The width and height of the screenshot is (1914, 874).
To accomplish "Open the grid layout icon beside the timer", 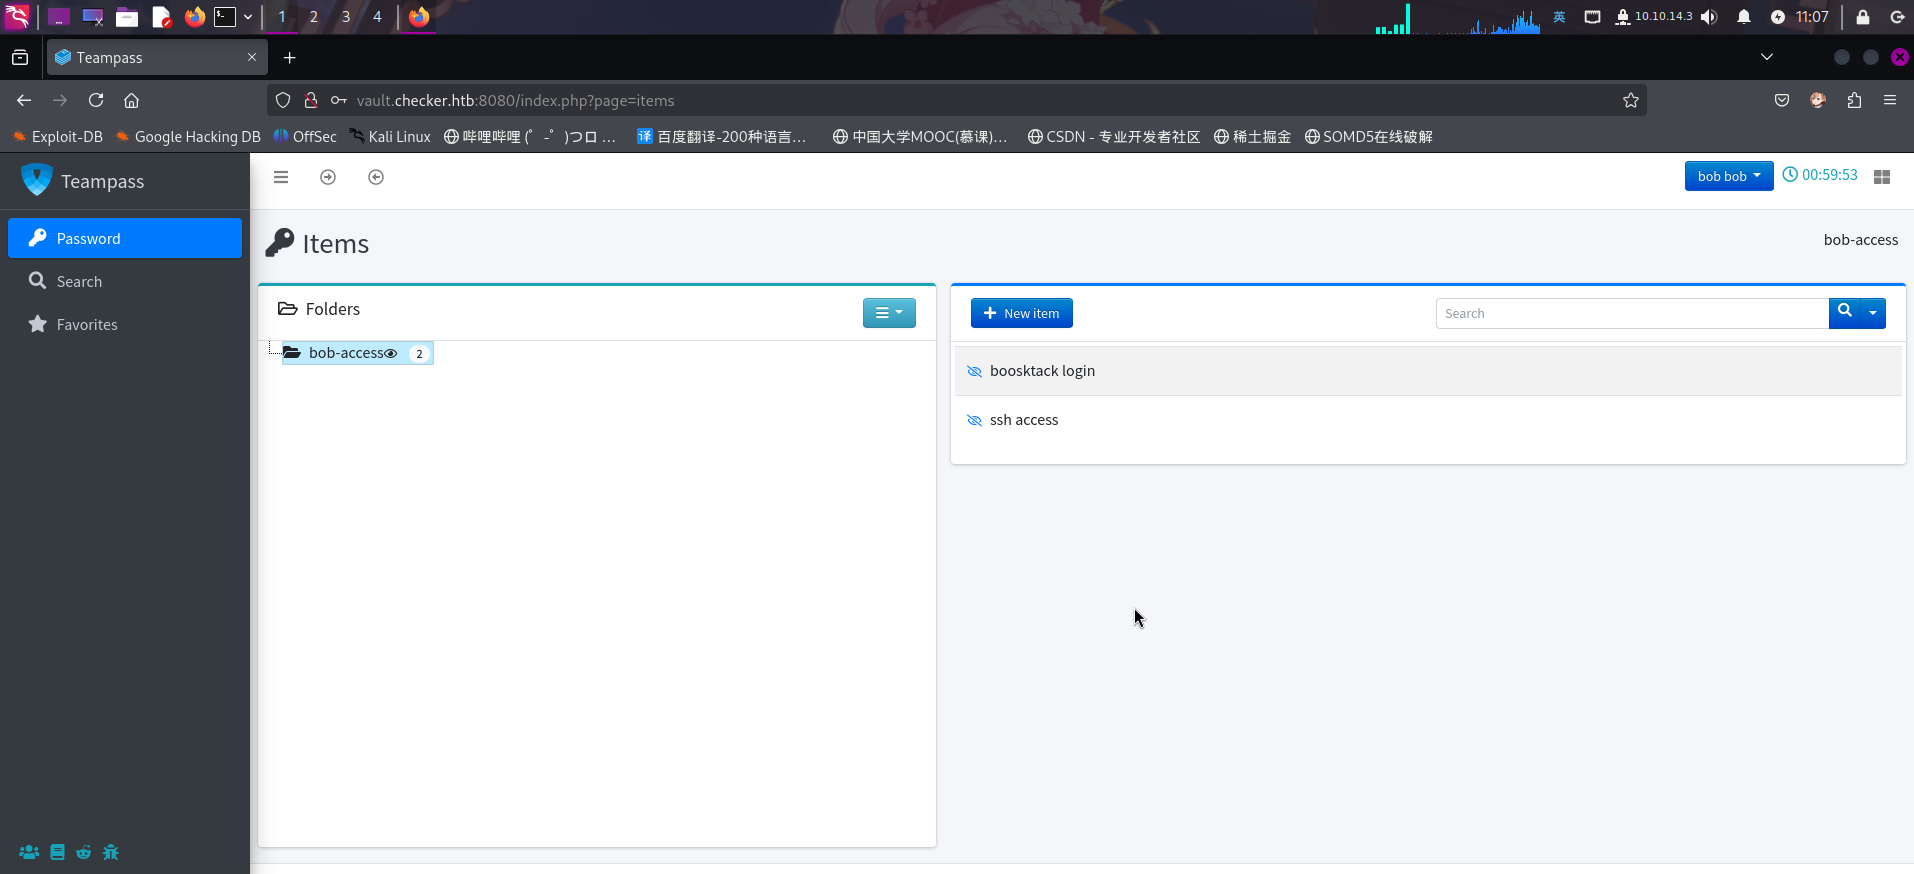I will (x=1882, y=177).
